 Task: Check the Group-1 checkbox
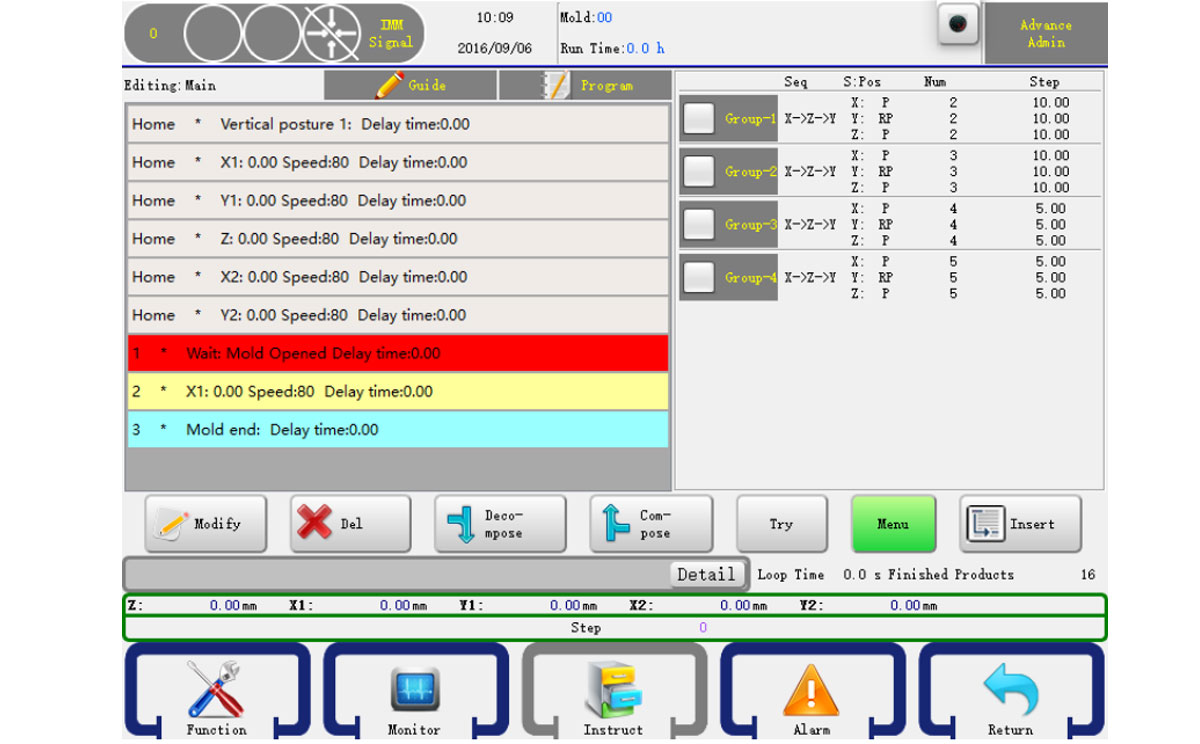[x=698, y=119]
